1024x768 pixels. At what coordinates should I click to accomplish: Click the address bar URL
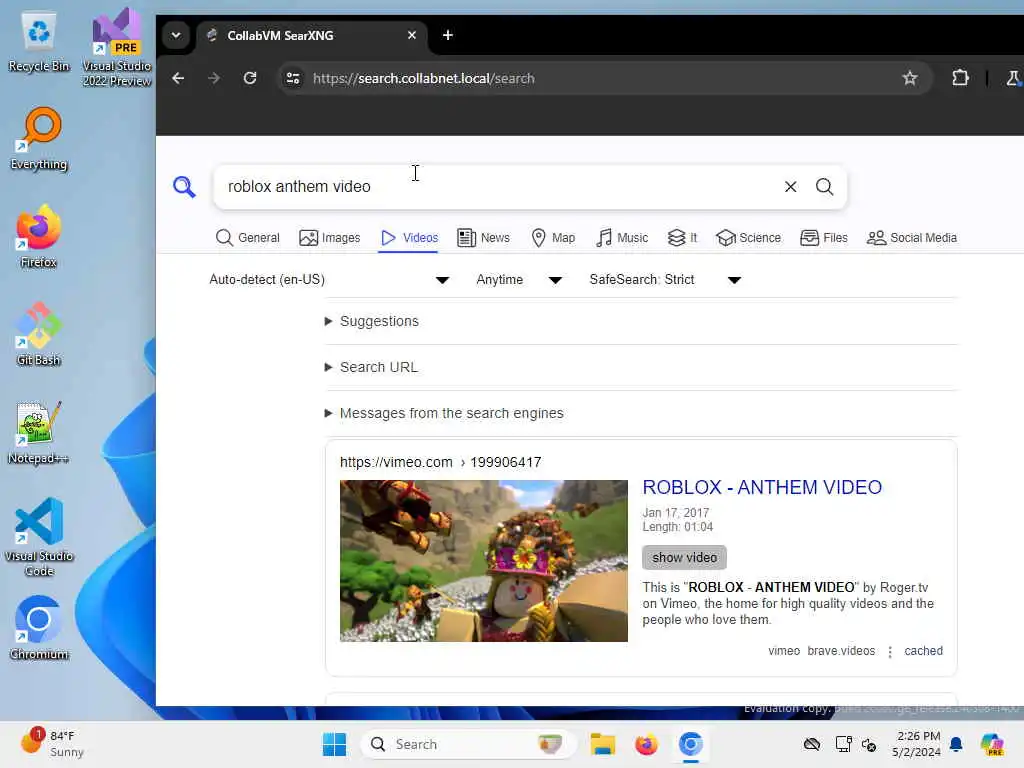pos(423,78)
